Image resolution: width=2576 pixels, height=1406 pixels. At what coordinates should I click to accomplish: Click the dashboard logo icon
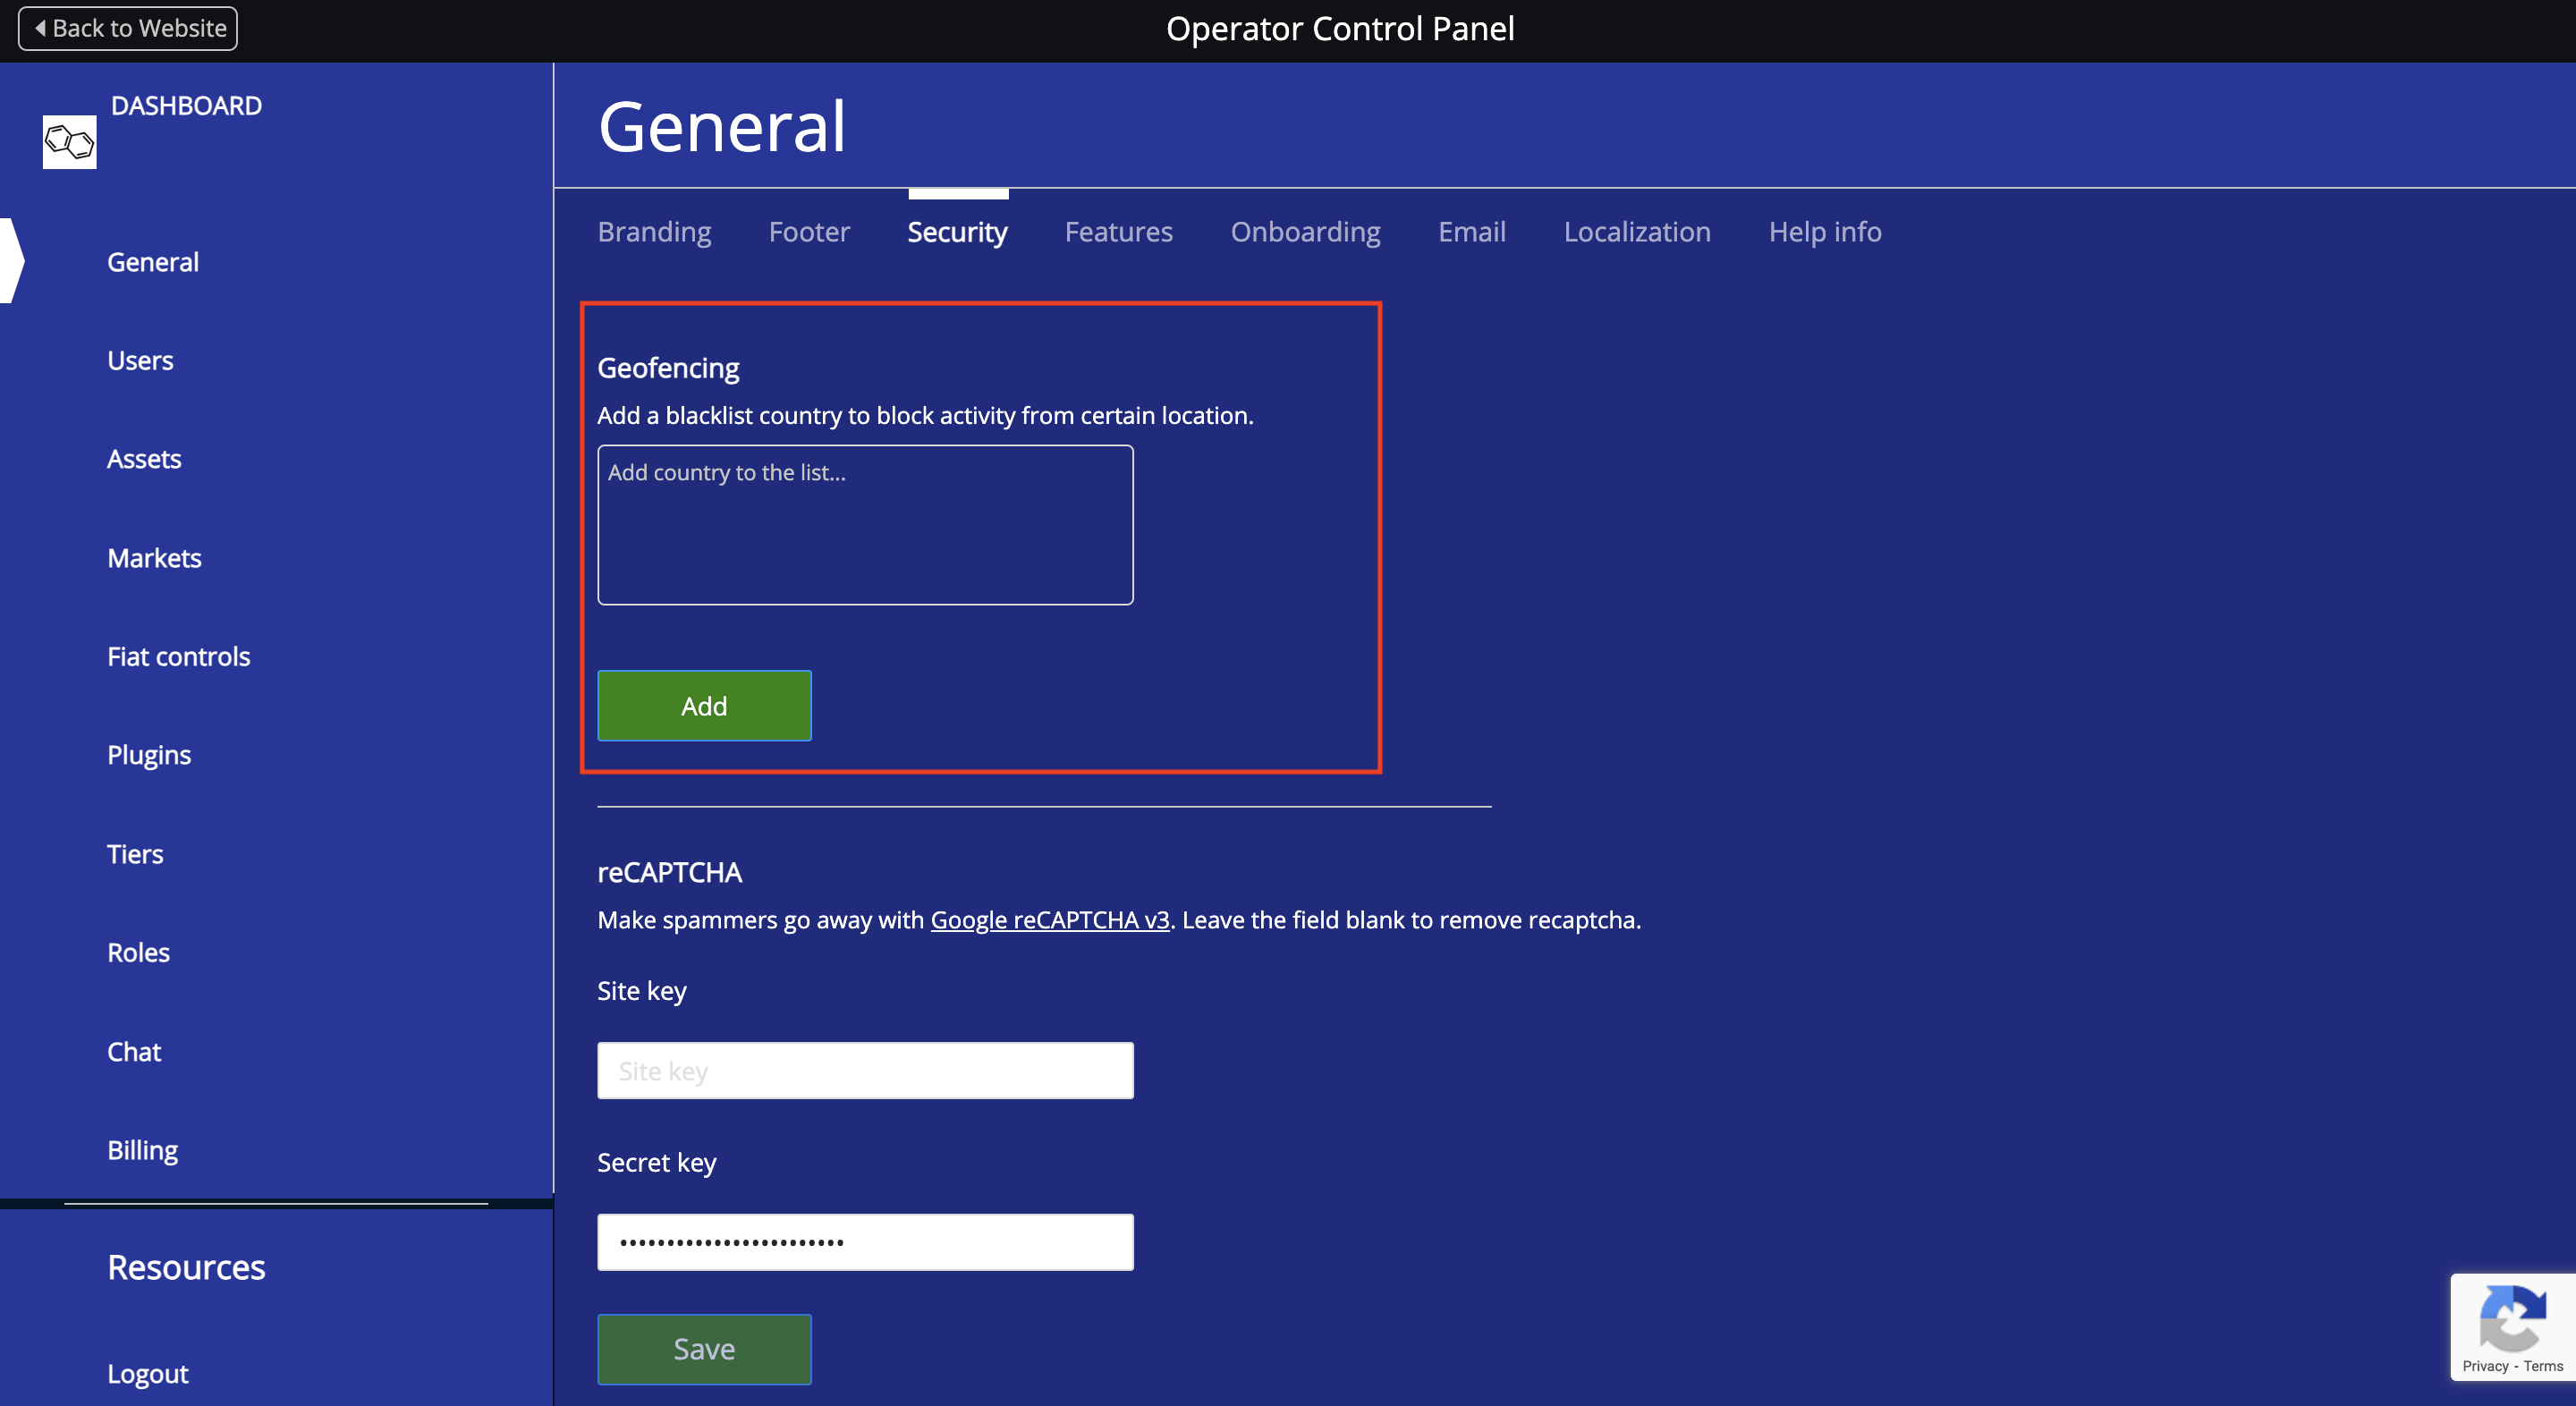click(69, 142)
